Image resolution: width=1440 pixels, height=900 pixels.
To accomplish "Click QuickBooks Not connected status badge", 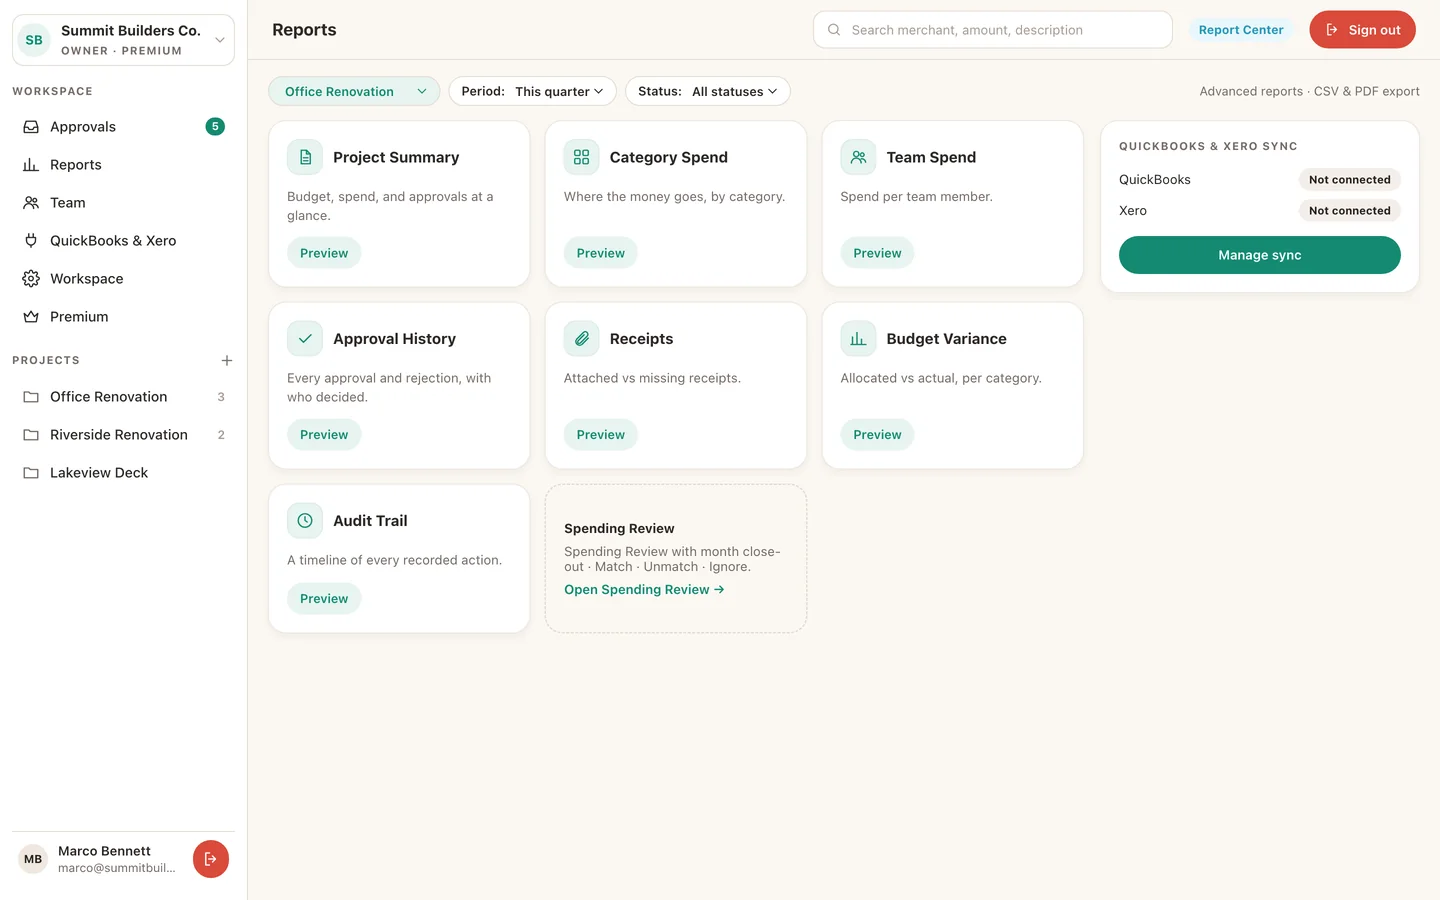I will click(1349, 180).
